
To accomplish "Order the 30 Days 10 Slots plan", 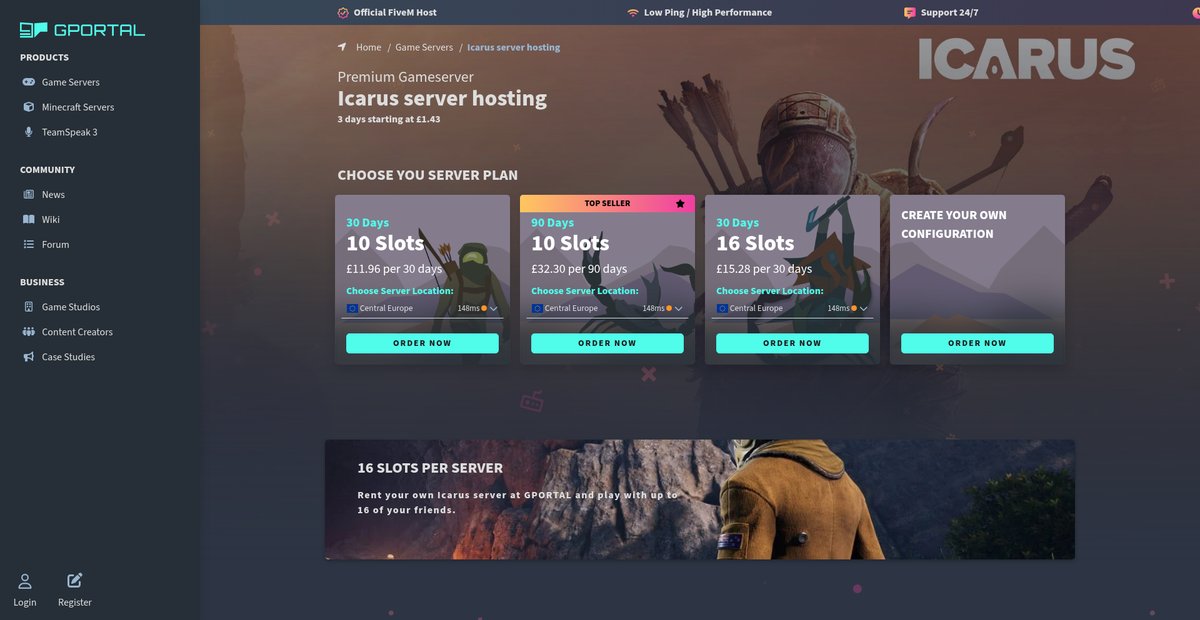I will pyautogui.click(x=422, y=343).
